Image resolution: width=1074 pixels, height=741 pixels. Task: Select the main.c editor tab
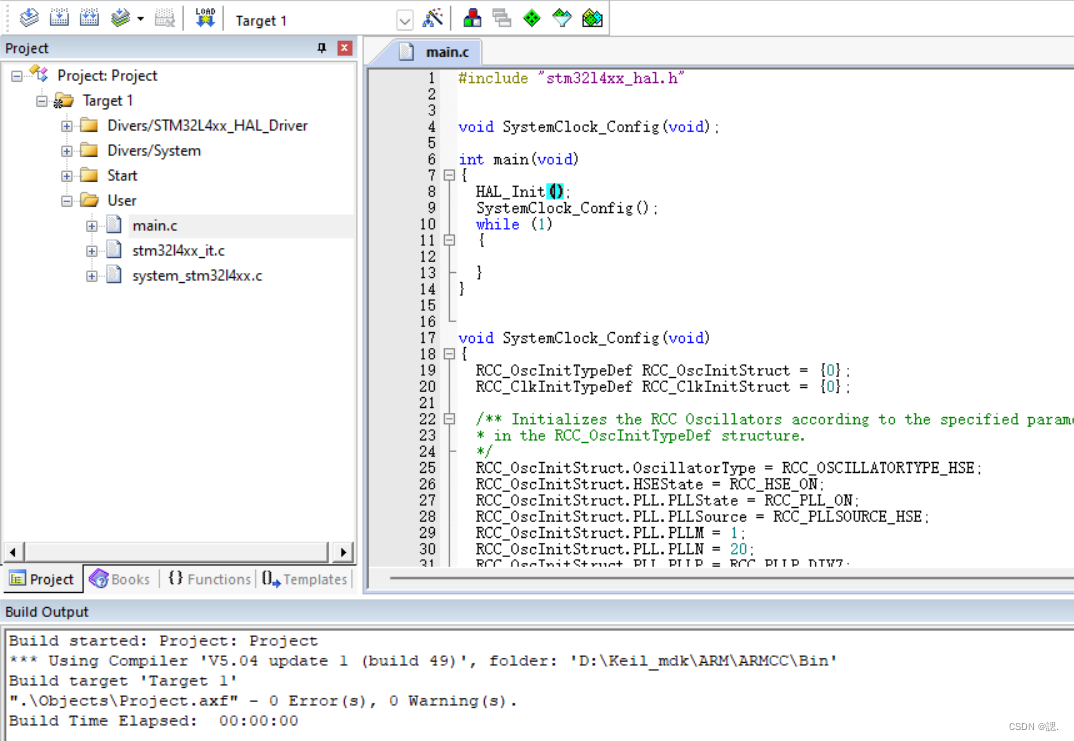447,51
